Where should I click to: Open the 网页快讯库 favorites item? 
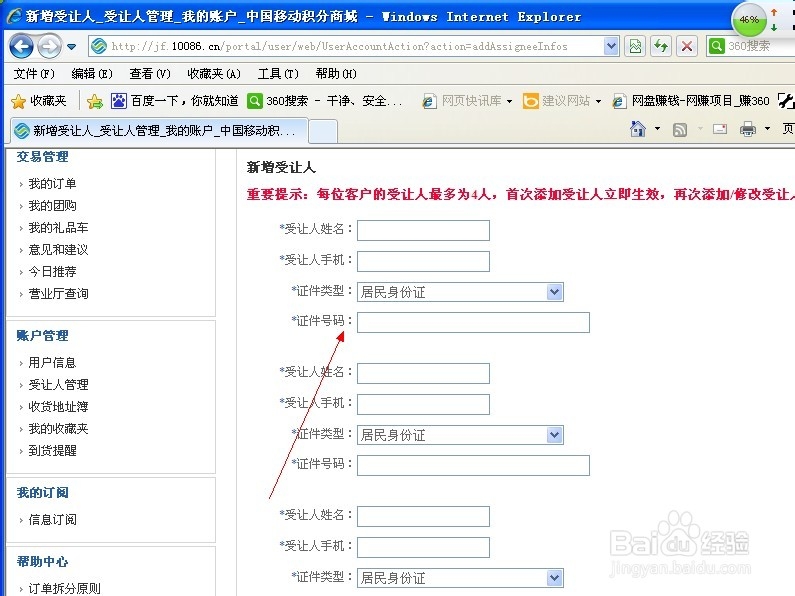pos(466,101)
